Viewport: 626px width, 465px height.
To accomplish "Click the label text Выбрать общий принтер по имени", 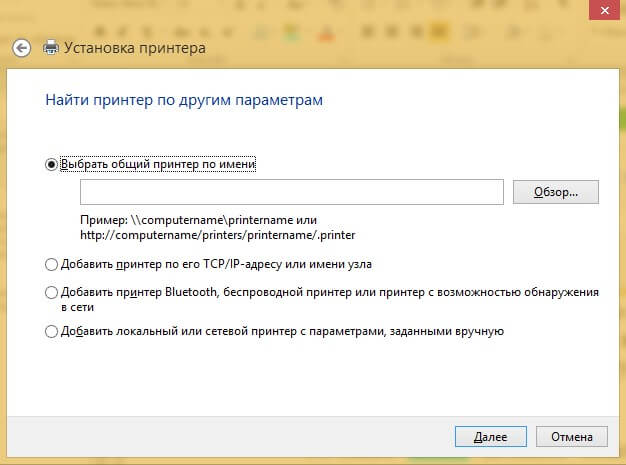I will pyautogui.click(x=158, y=165).
